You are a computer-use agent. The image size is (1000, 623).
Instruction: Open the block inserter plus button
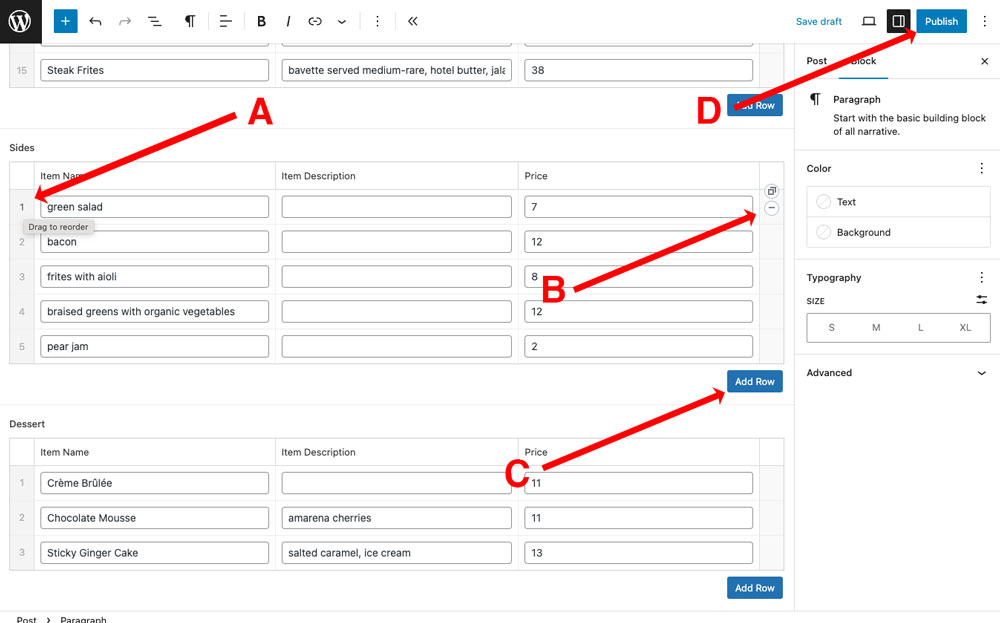click(x=65, y=21)
